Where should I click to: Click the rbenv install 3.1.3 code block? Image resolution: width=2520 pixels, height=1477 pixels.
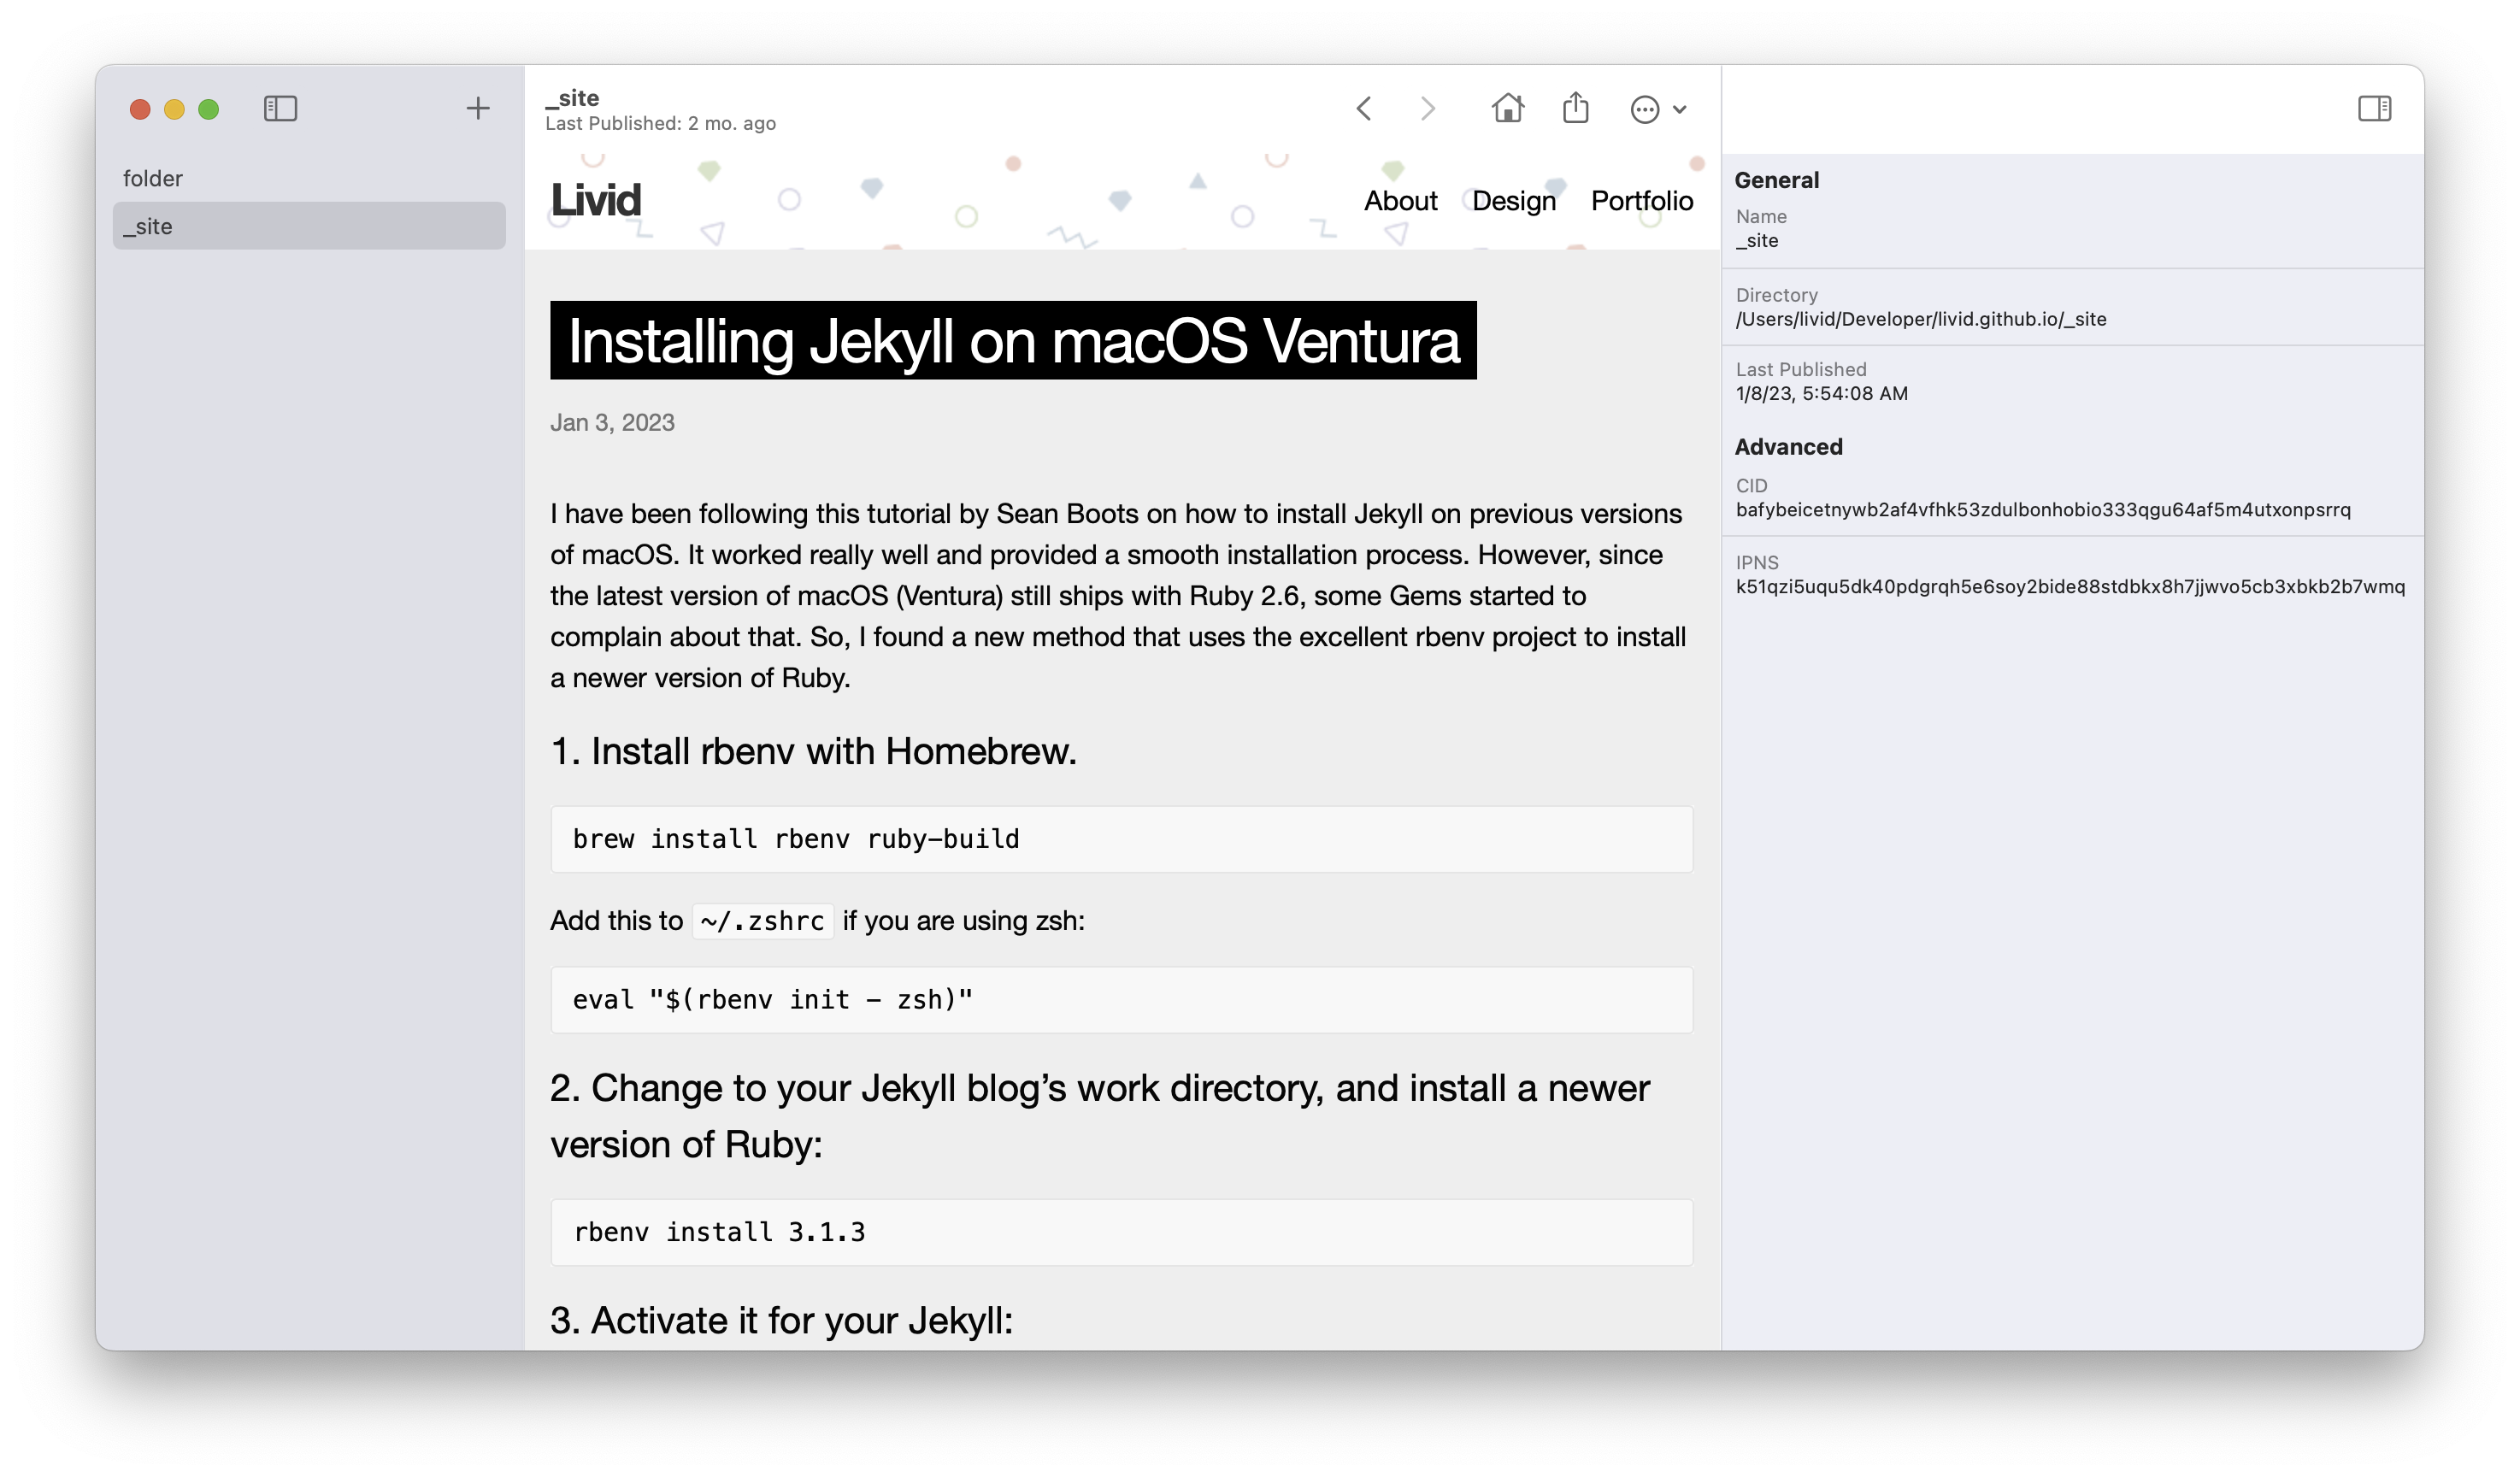point(1121,1232)
